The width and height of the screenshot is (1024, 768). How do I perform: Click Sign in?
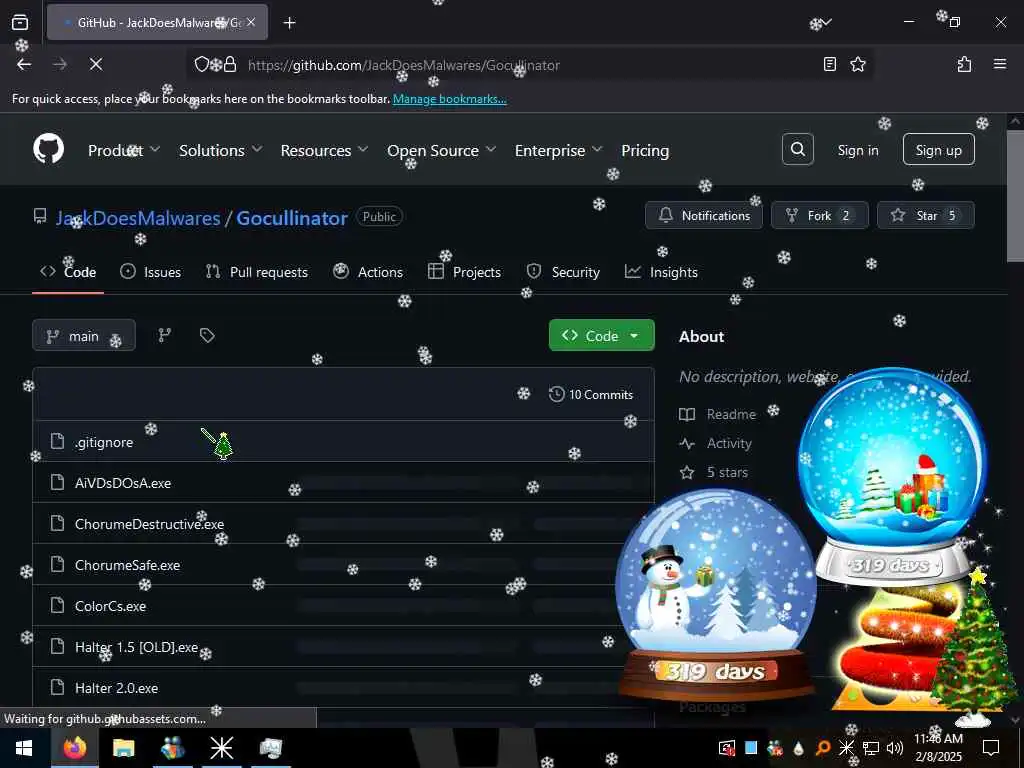pos(857,150)
